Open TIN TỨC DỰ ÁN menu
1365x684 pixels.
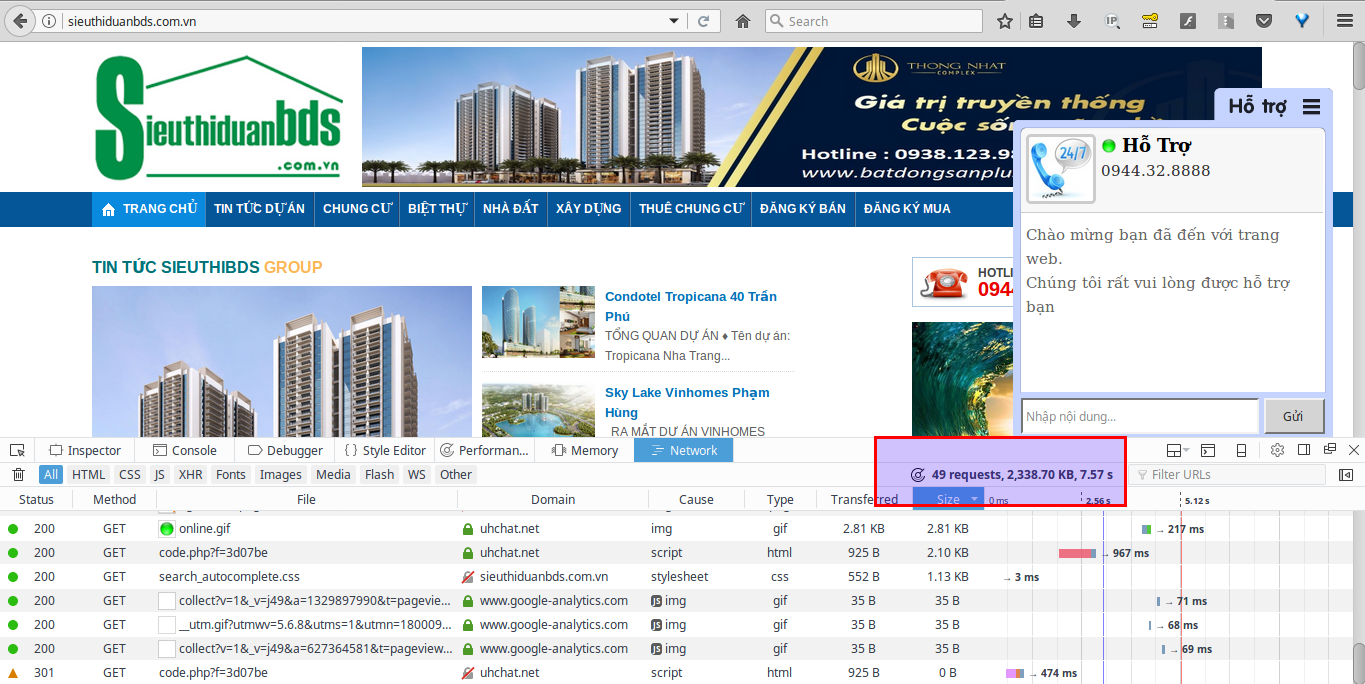pos(259,209)
